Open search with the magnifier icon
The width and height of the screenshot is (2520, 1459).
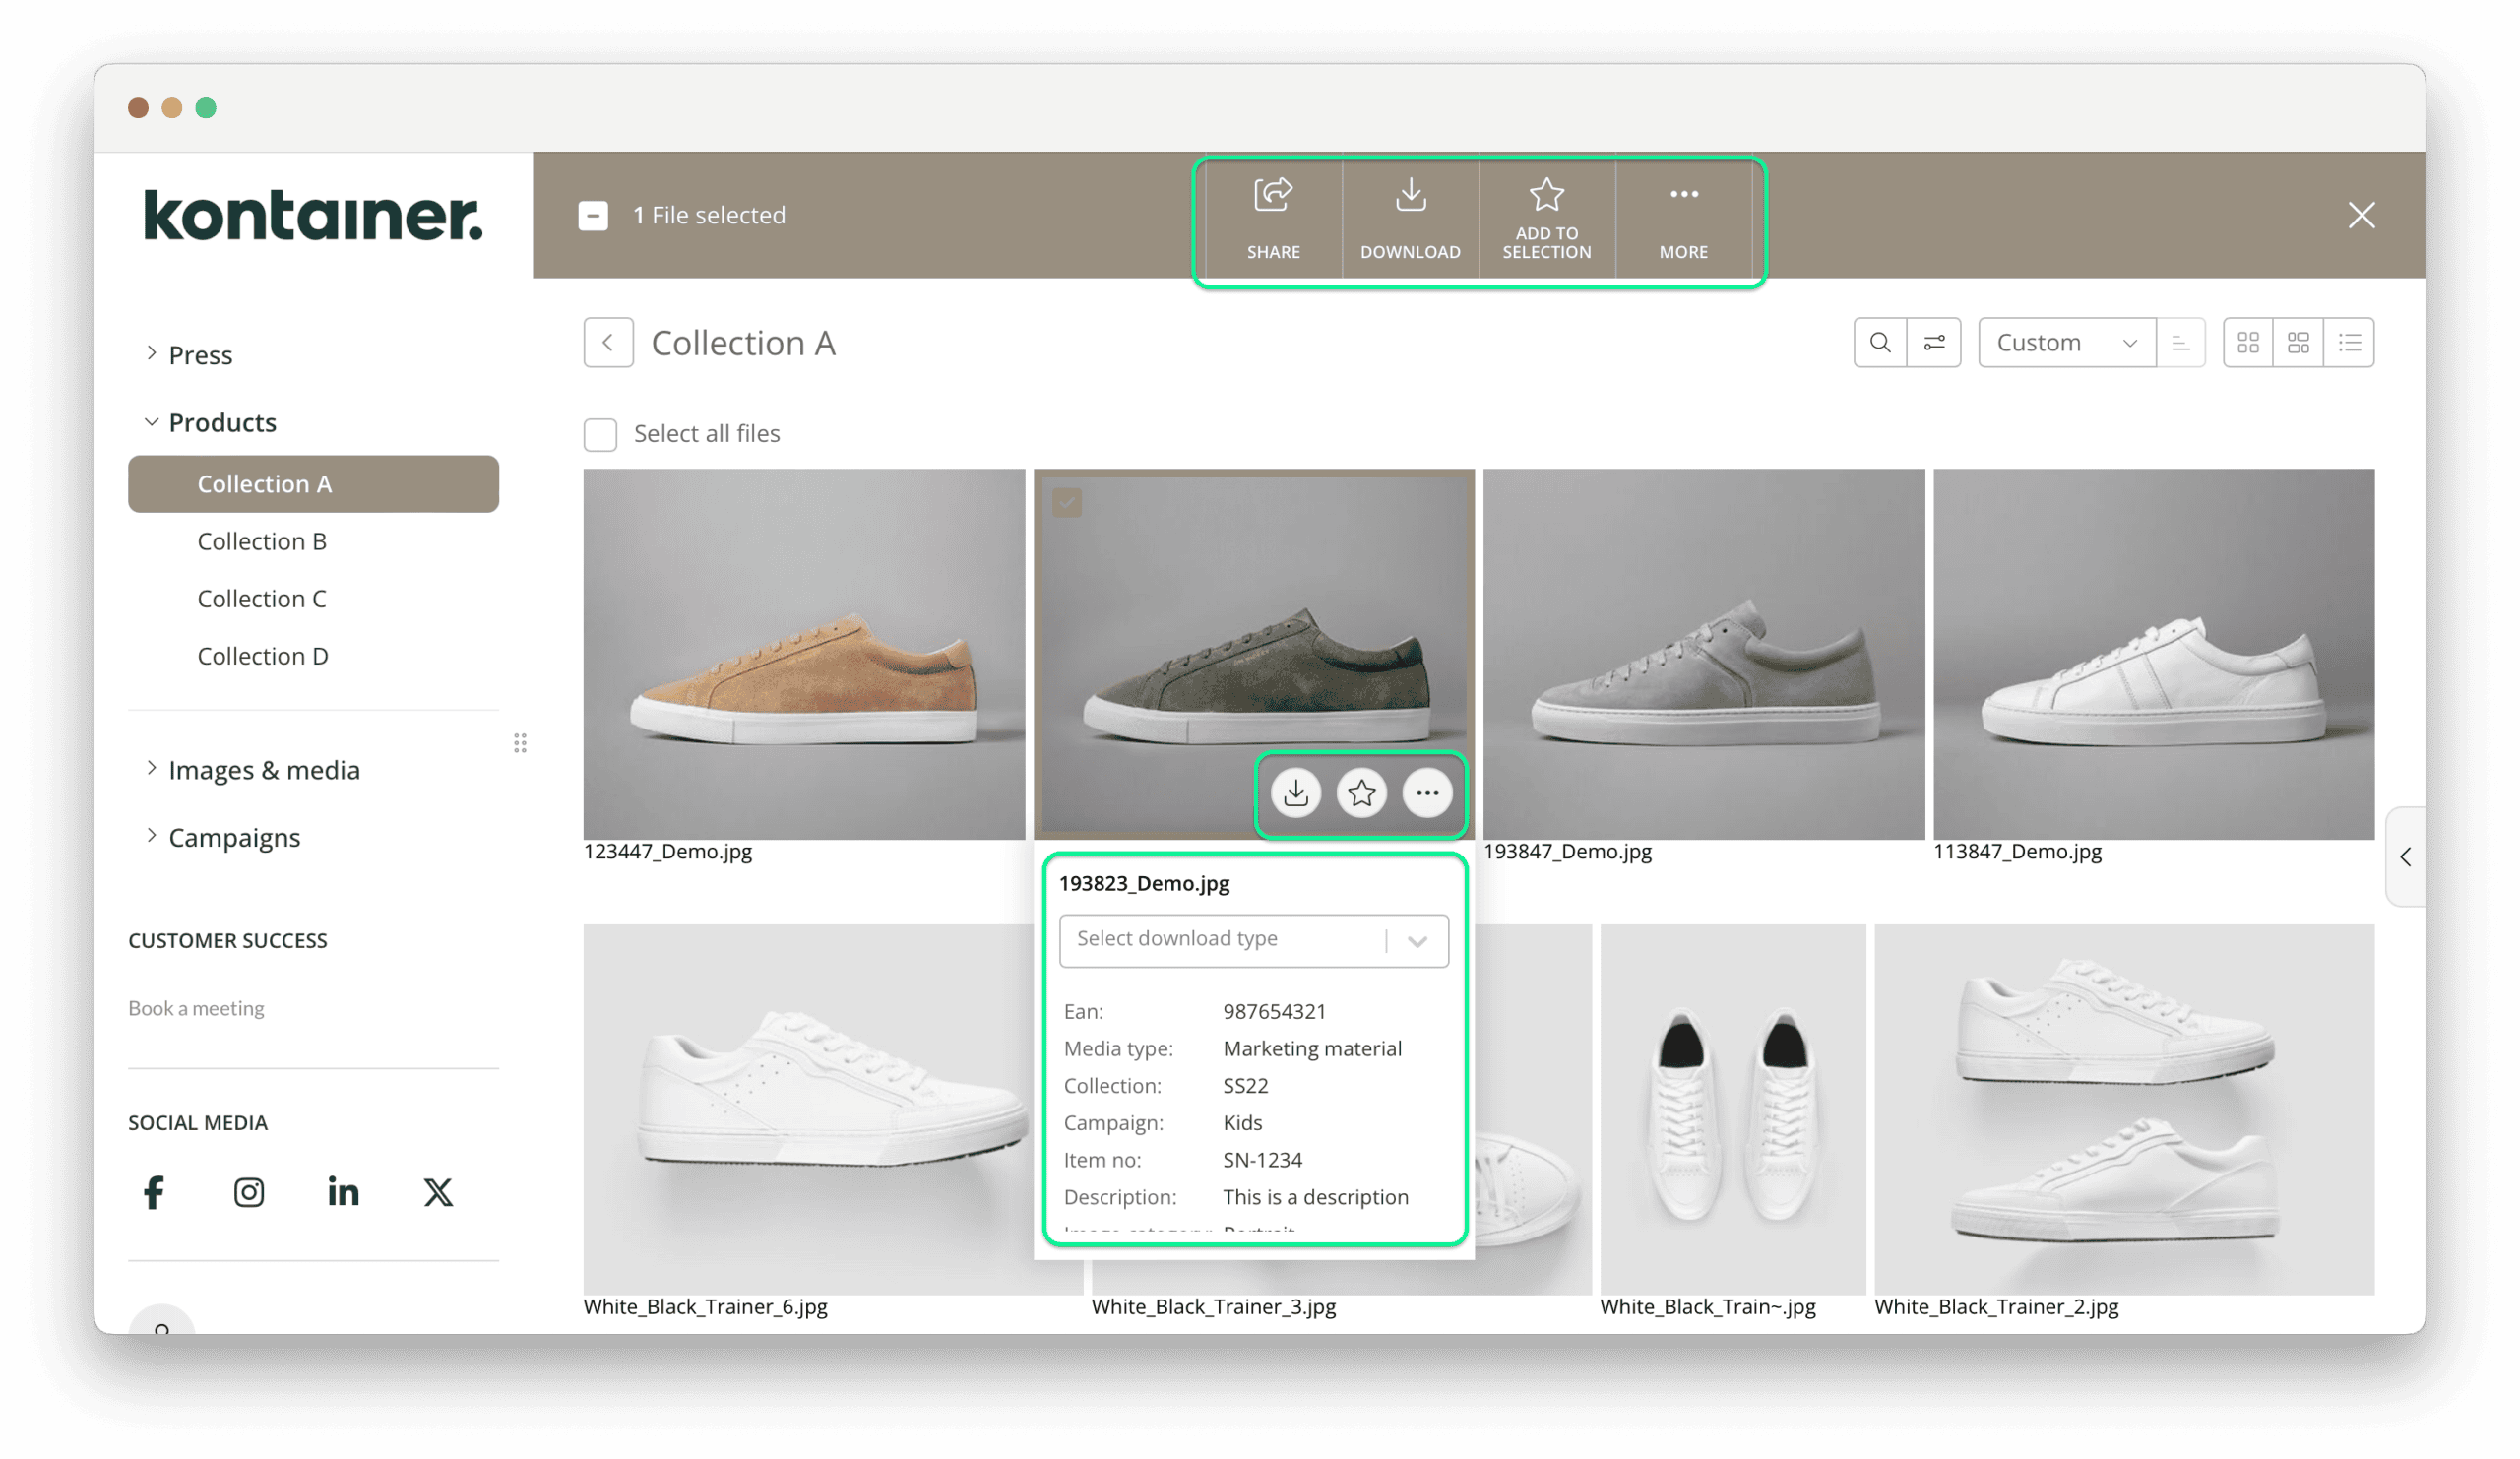click(1880, 342)
